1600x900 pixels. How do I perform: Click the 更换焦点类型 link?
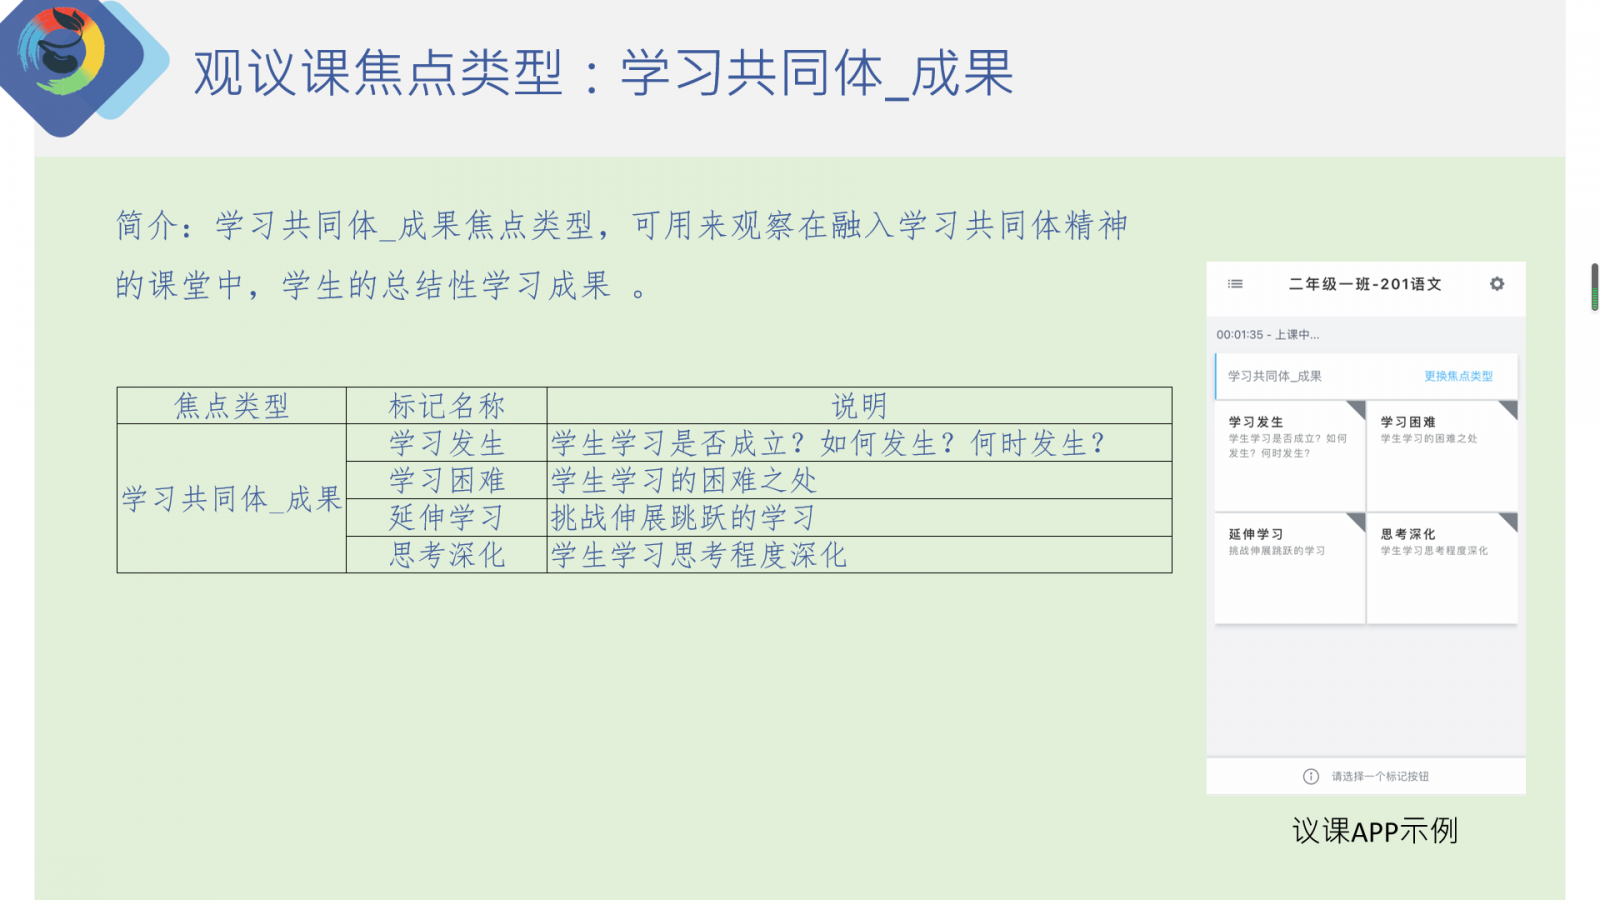pos(1458,376)
